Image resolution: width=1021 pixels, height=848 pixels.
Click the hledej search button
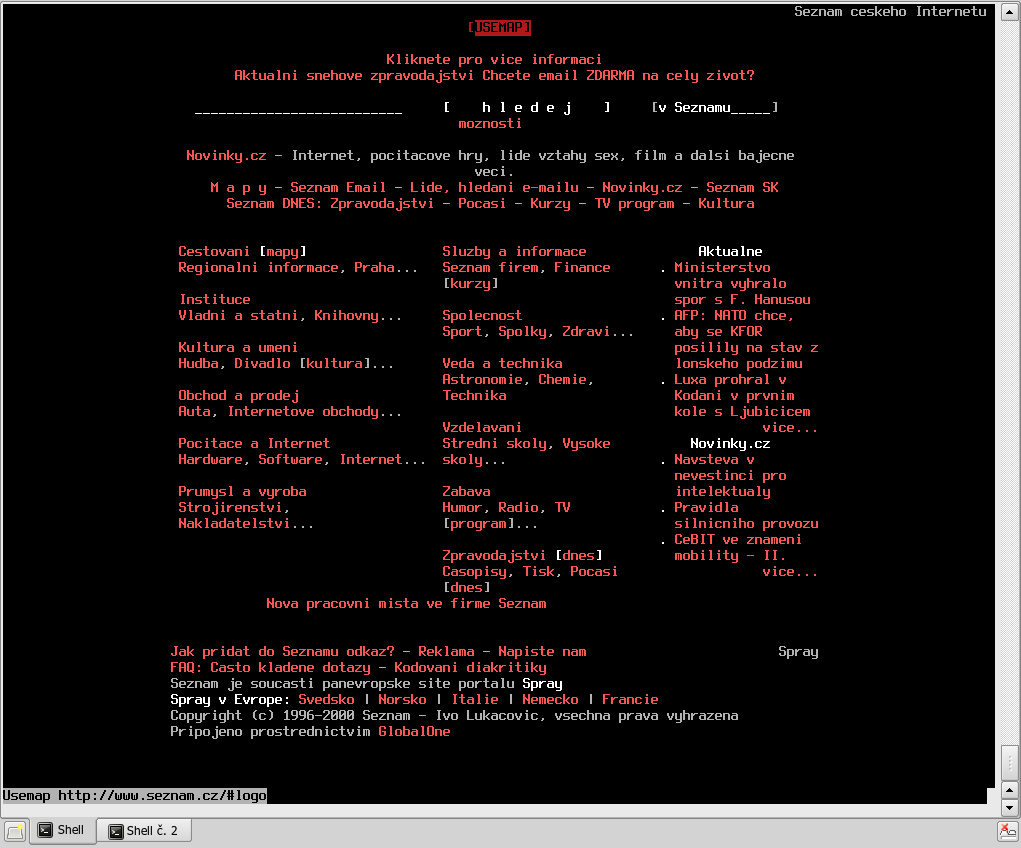coord(527,107)
